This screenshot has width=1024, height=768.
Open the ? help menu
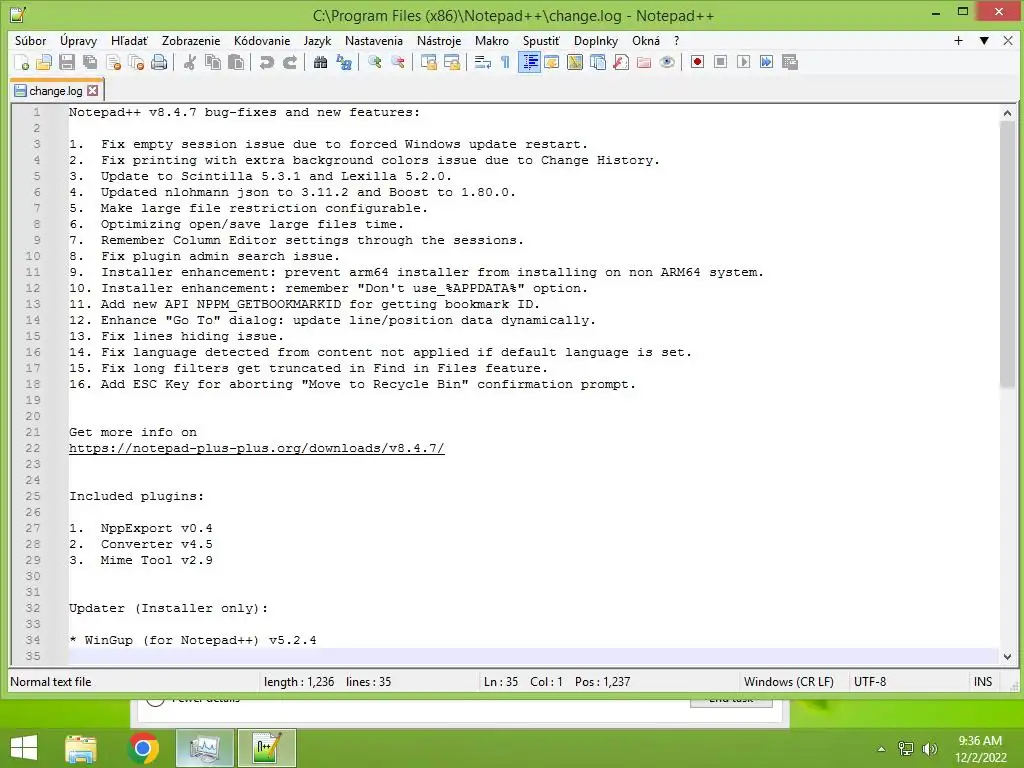[677, 40]
